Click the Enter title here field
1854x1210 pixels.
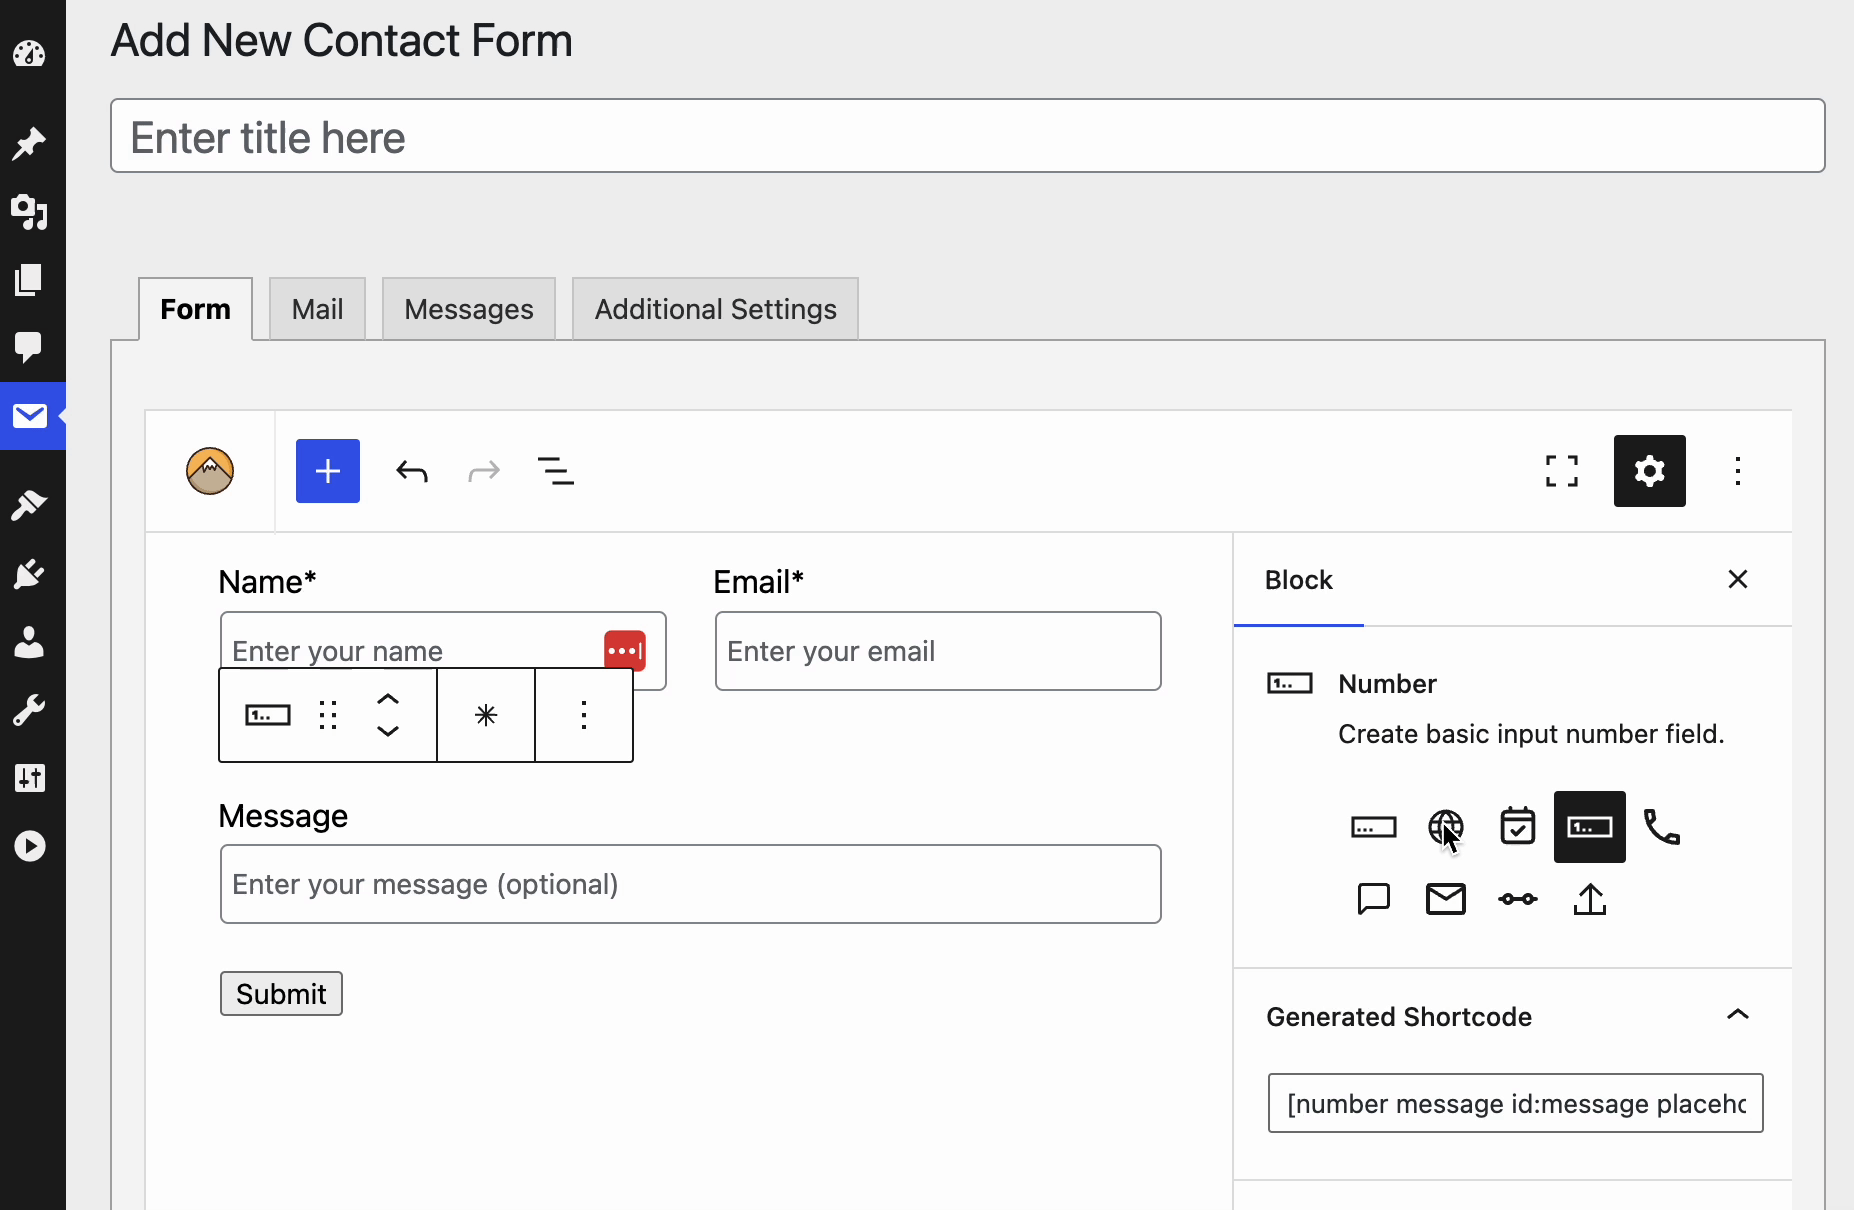(x=967, y=136)
